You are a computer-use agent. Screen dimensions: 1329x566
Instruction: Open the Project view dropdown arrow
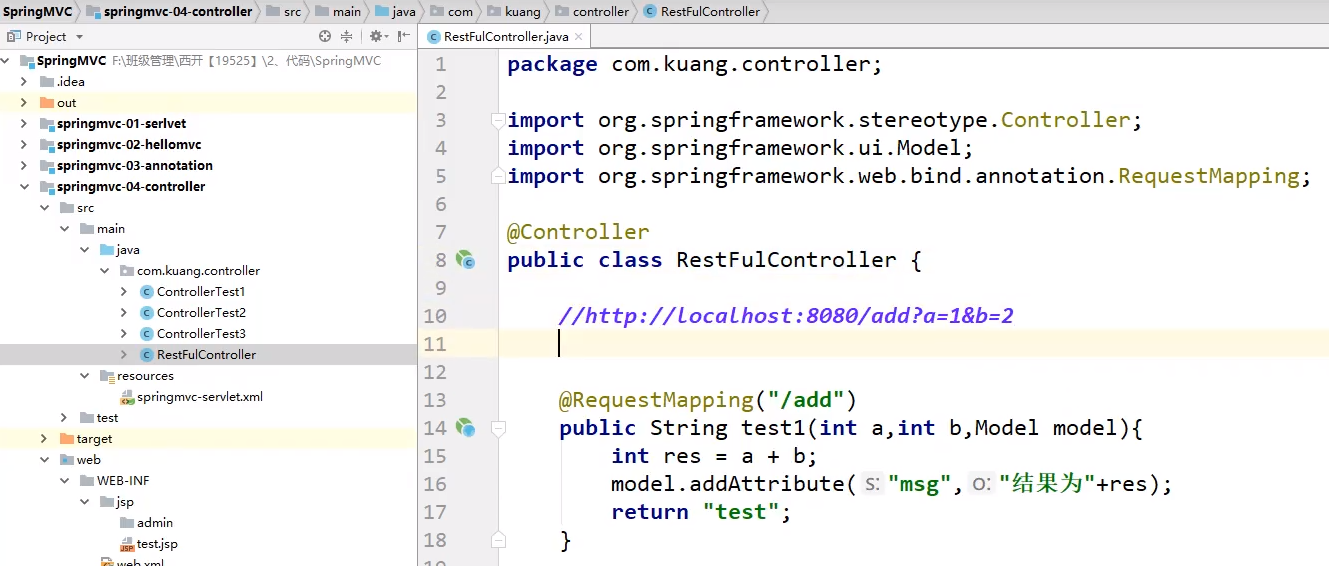pyautogui.click(x=79, y=37)
